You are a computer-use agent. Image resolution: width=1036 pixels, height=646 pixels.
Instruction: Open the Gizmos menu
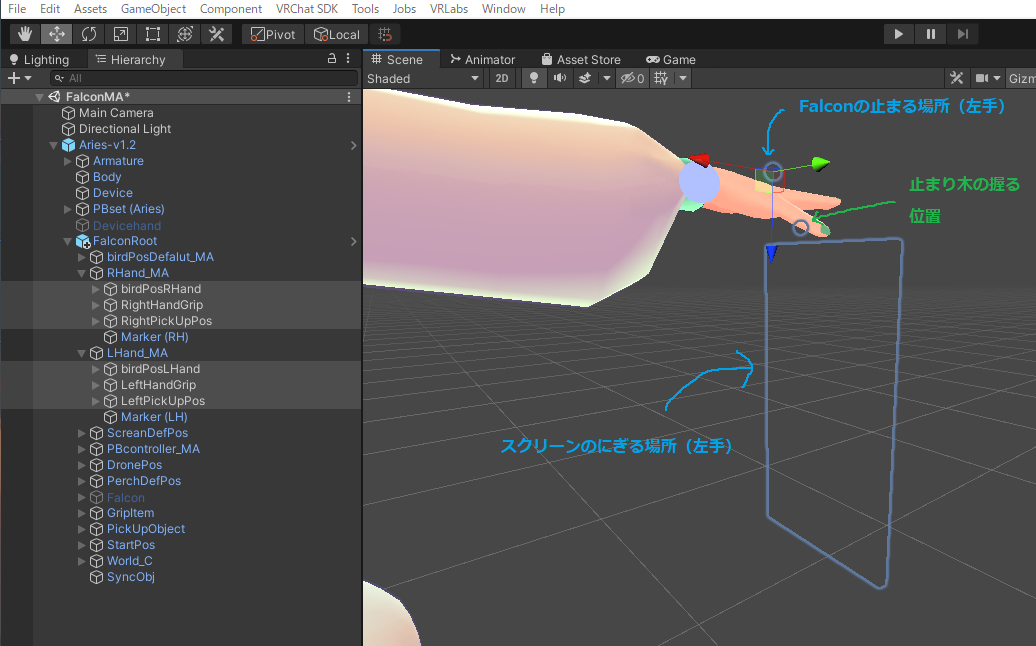1021,78
